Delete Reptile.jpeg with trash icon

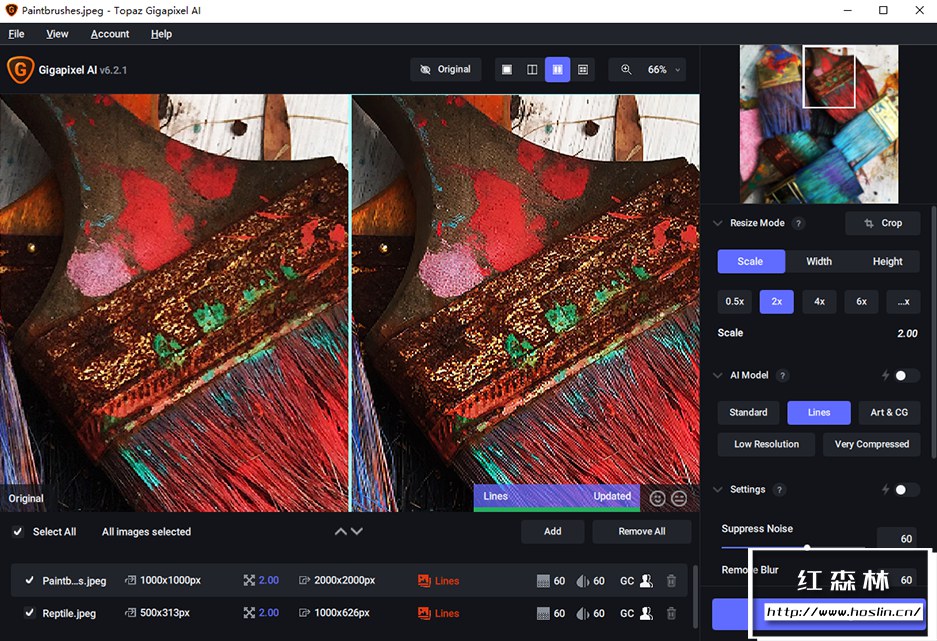click(x=671, y=613)
